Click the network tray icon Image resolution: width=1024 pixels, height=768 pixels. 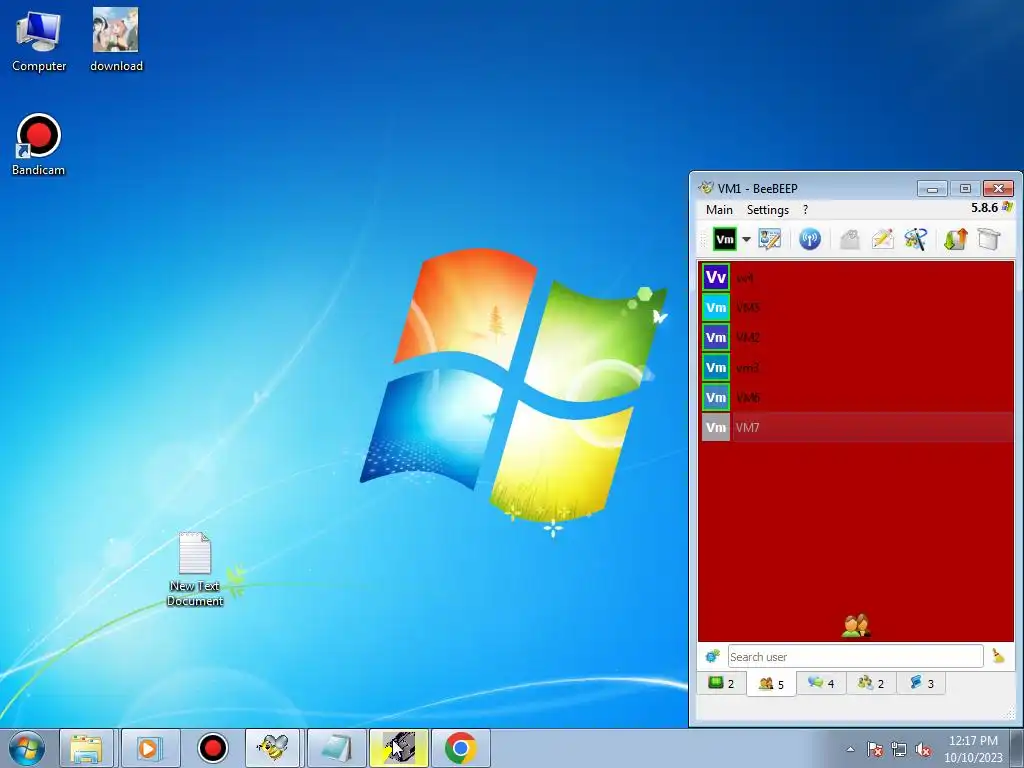[x=899, y=749]
